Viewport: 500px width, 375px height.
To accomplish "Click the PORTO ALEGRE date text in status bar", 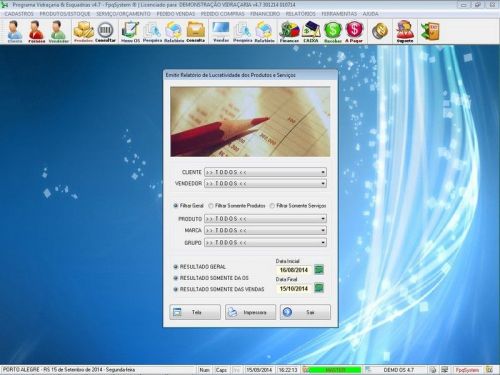I will pos(69,370).
